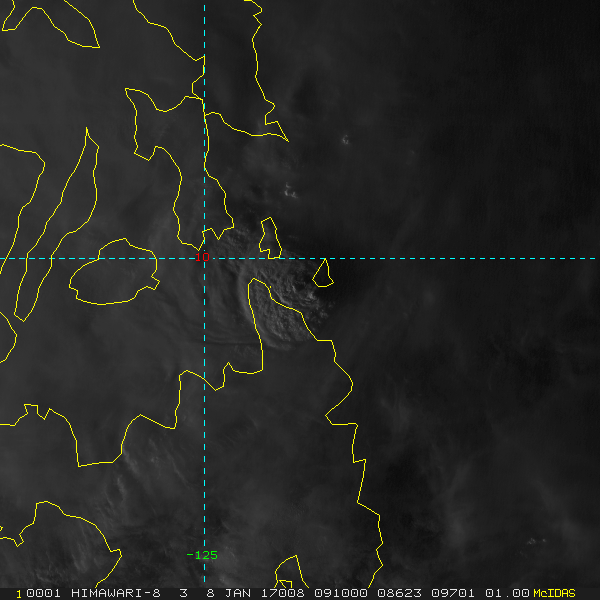This screenshot has height=600, width=600.
Task: Click the red 10 latitude label
Action: 203,258
